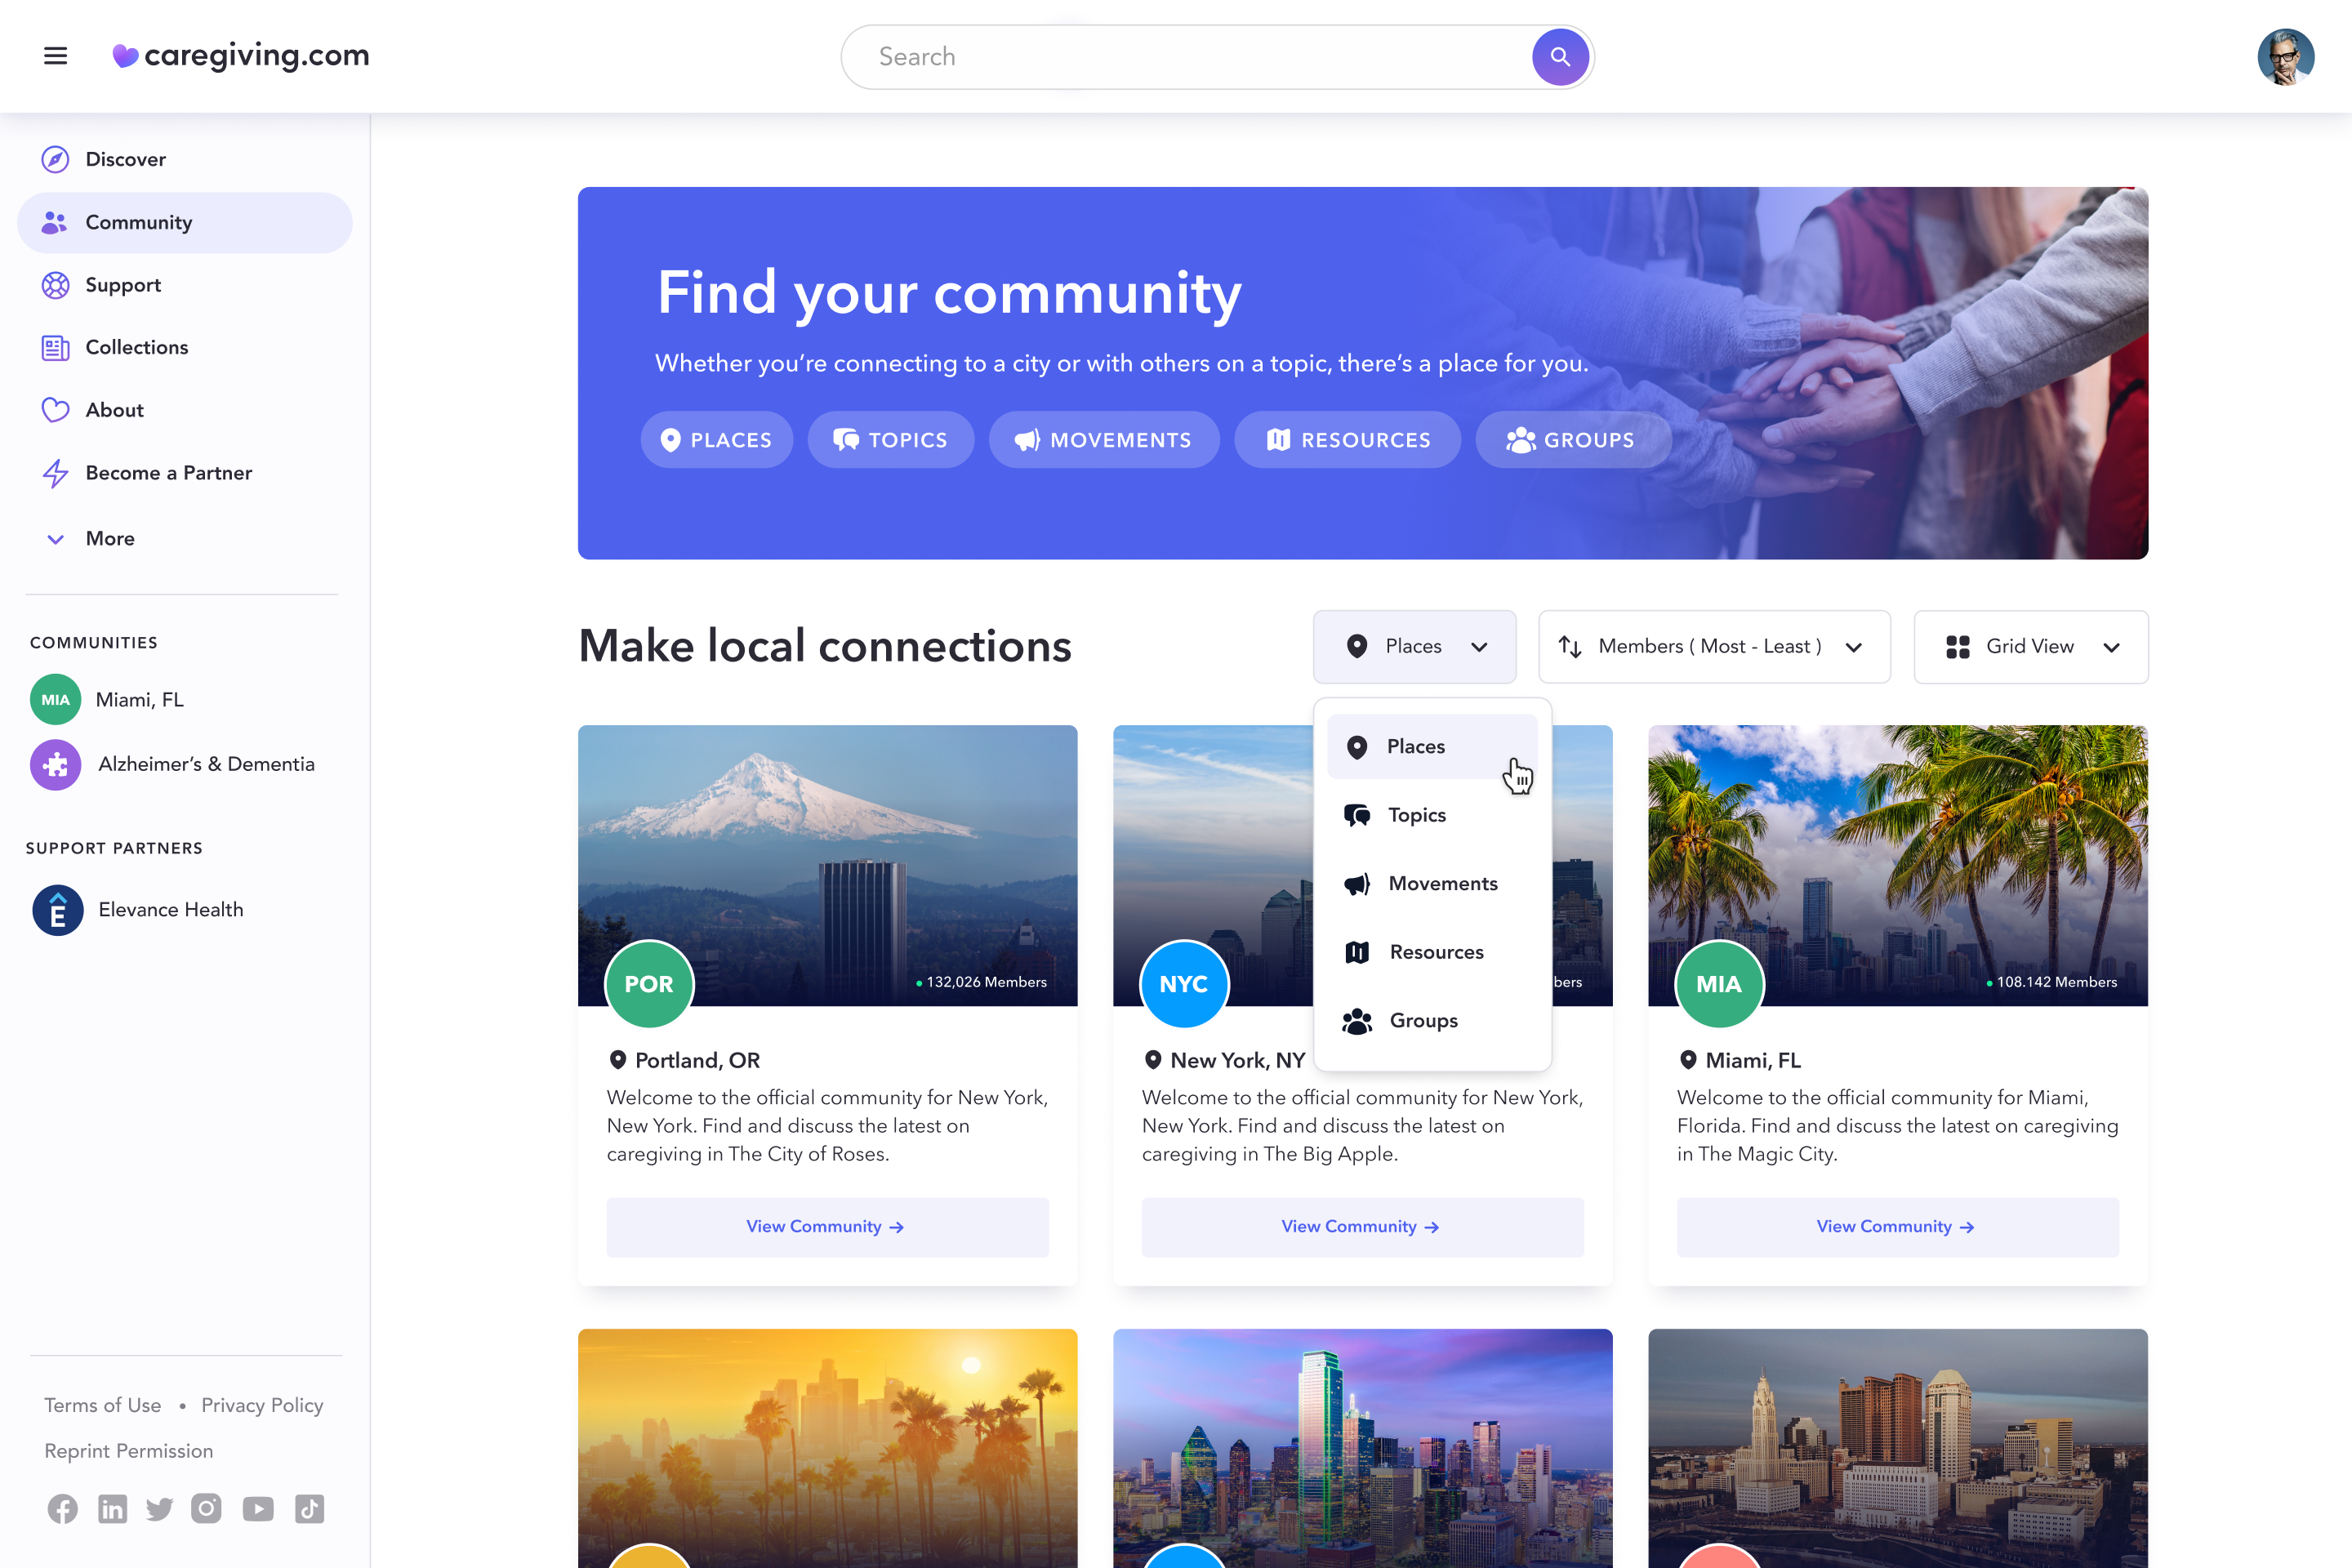Open the TikTok social icon

tap(309, 1509)
